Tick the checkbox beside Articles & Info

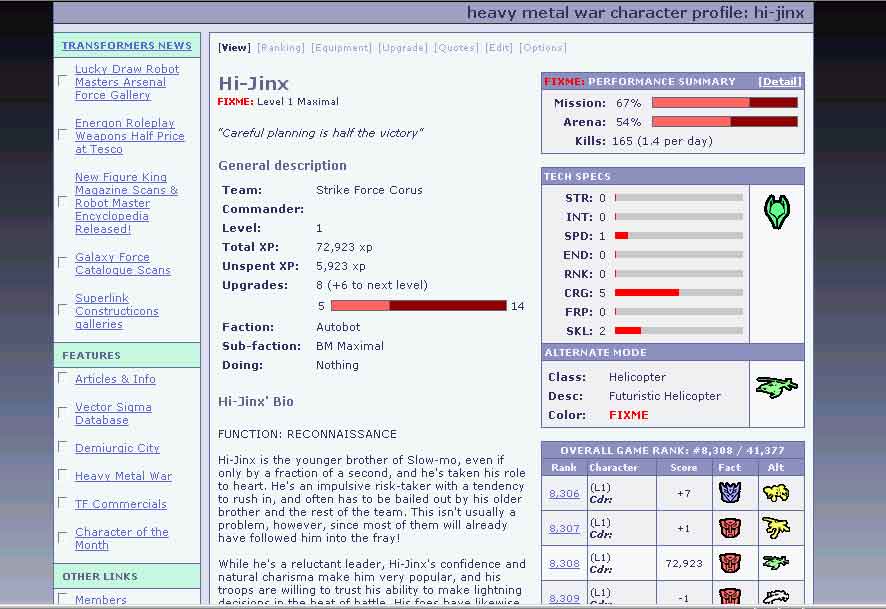[63, 378]
